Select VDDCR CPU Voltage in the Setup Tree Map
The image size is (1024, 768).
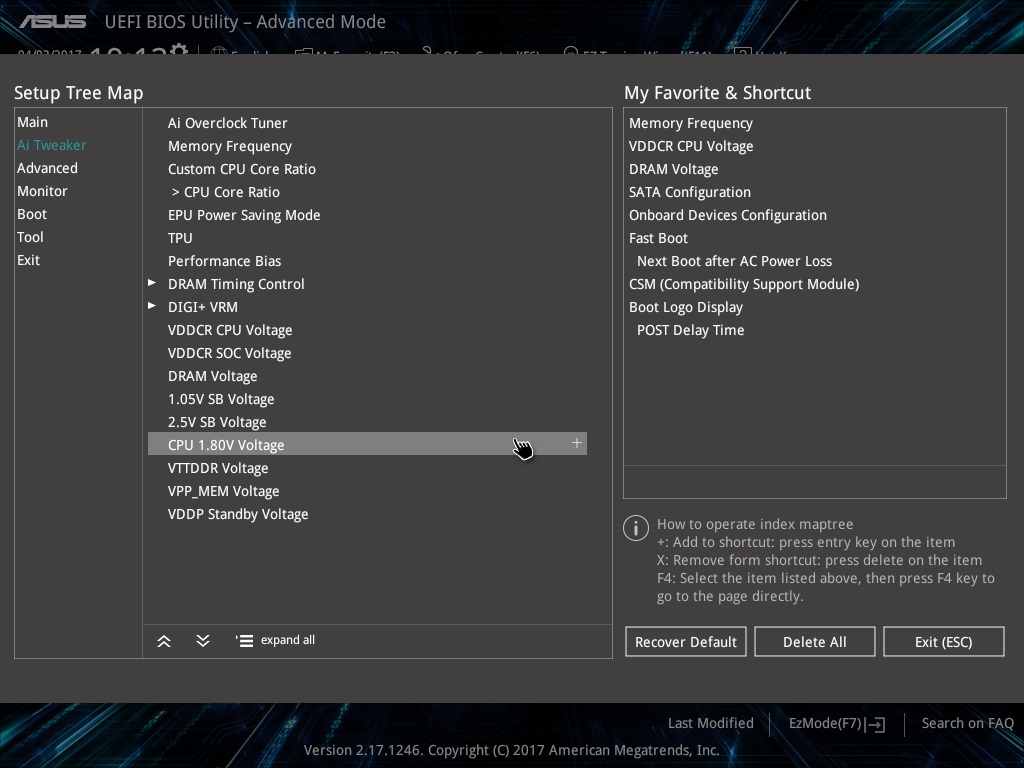tap(230, 330)
